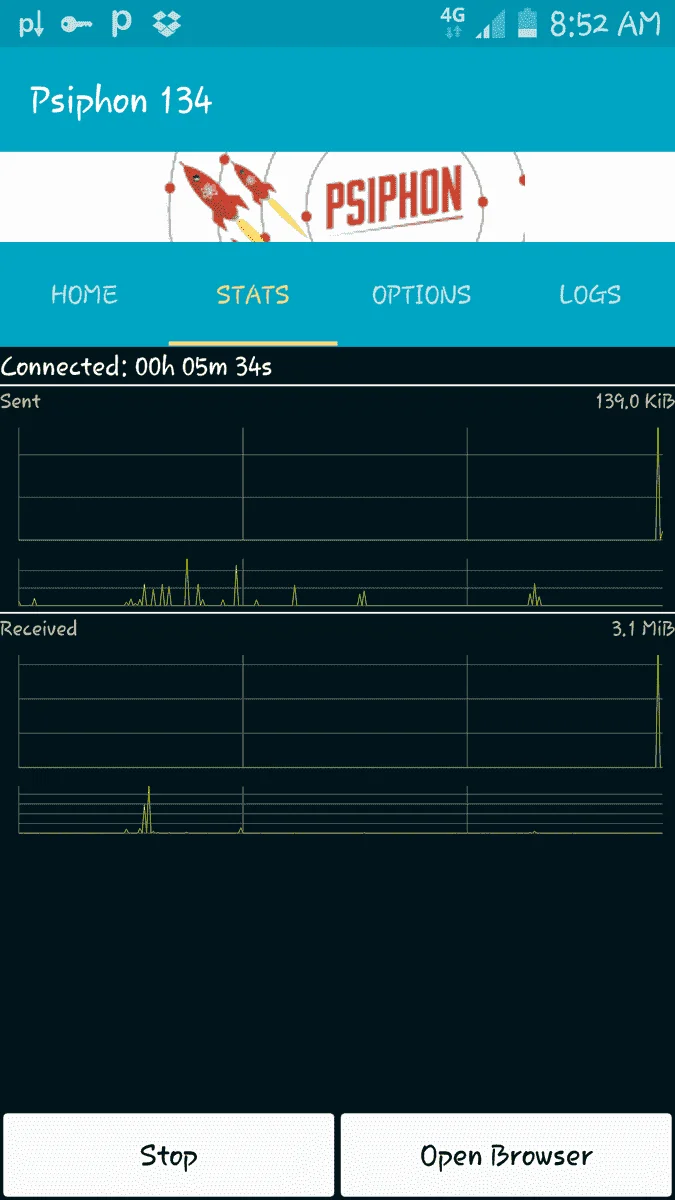
Task: Select the STATS tab
Action: [253, 295]
